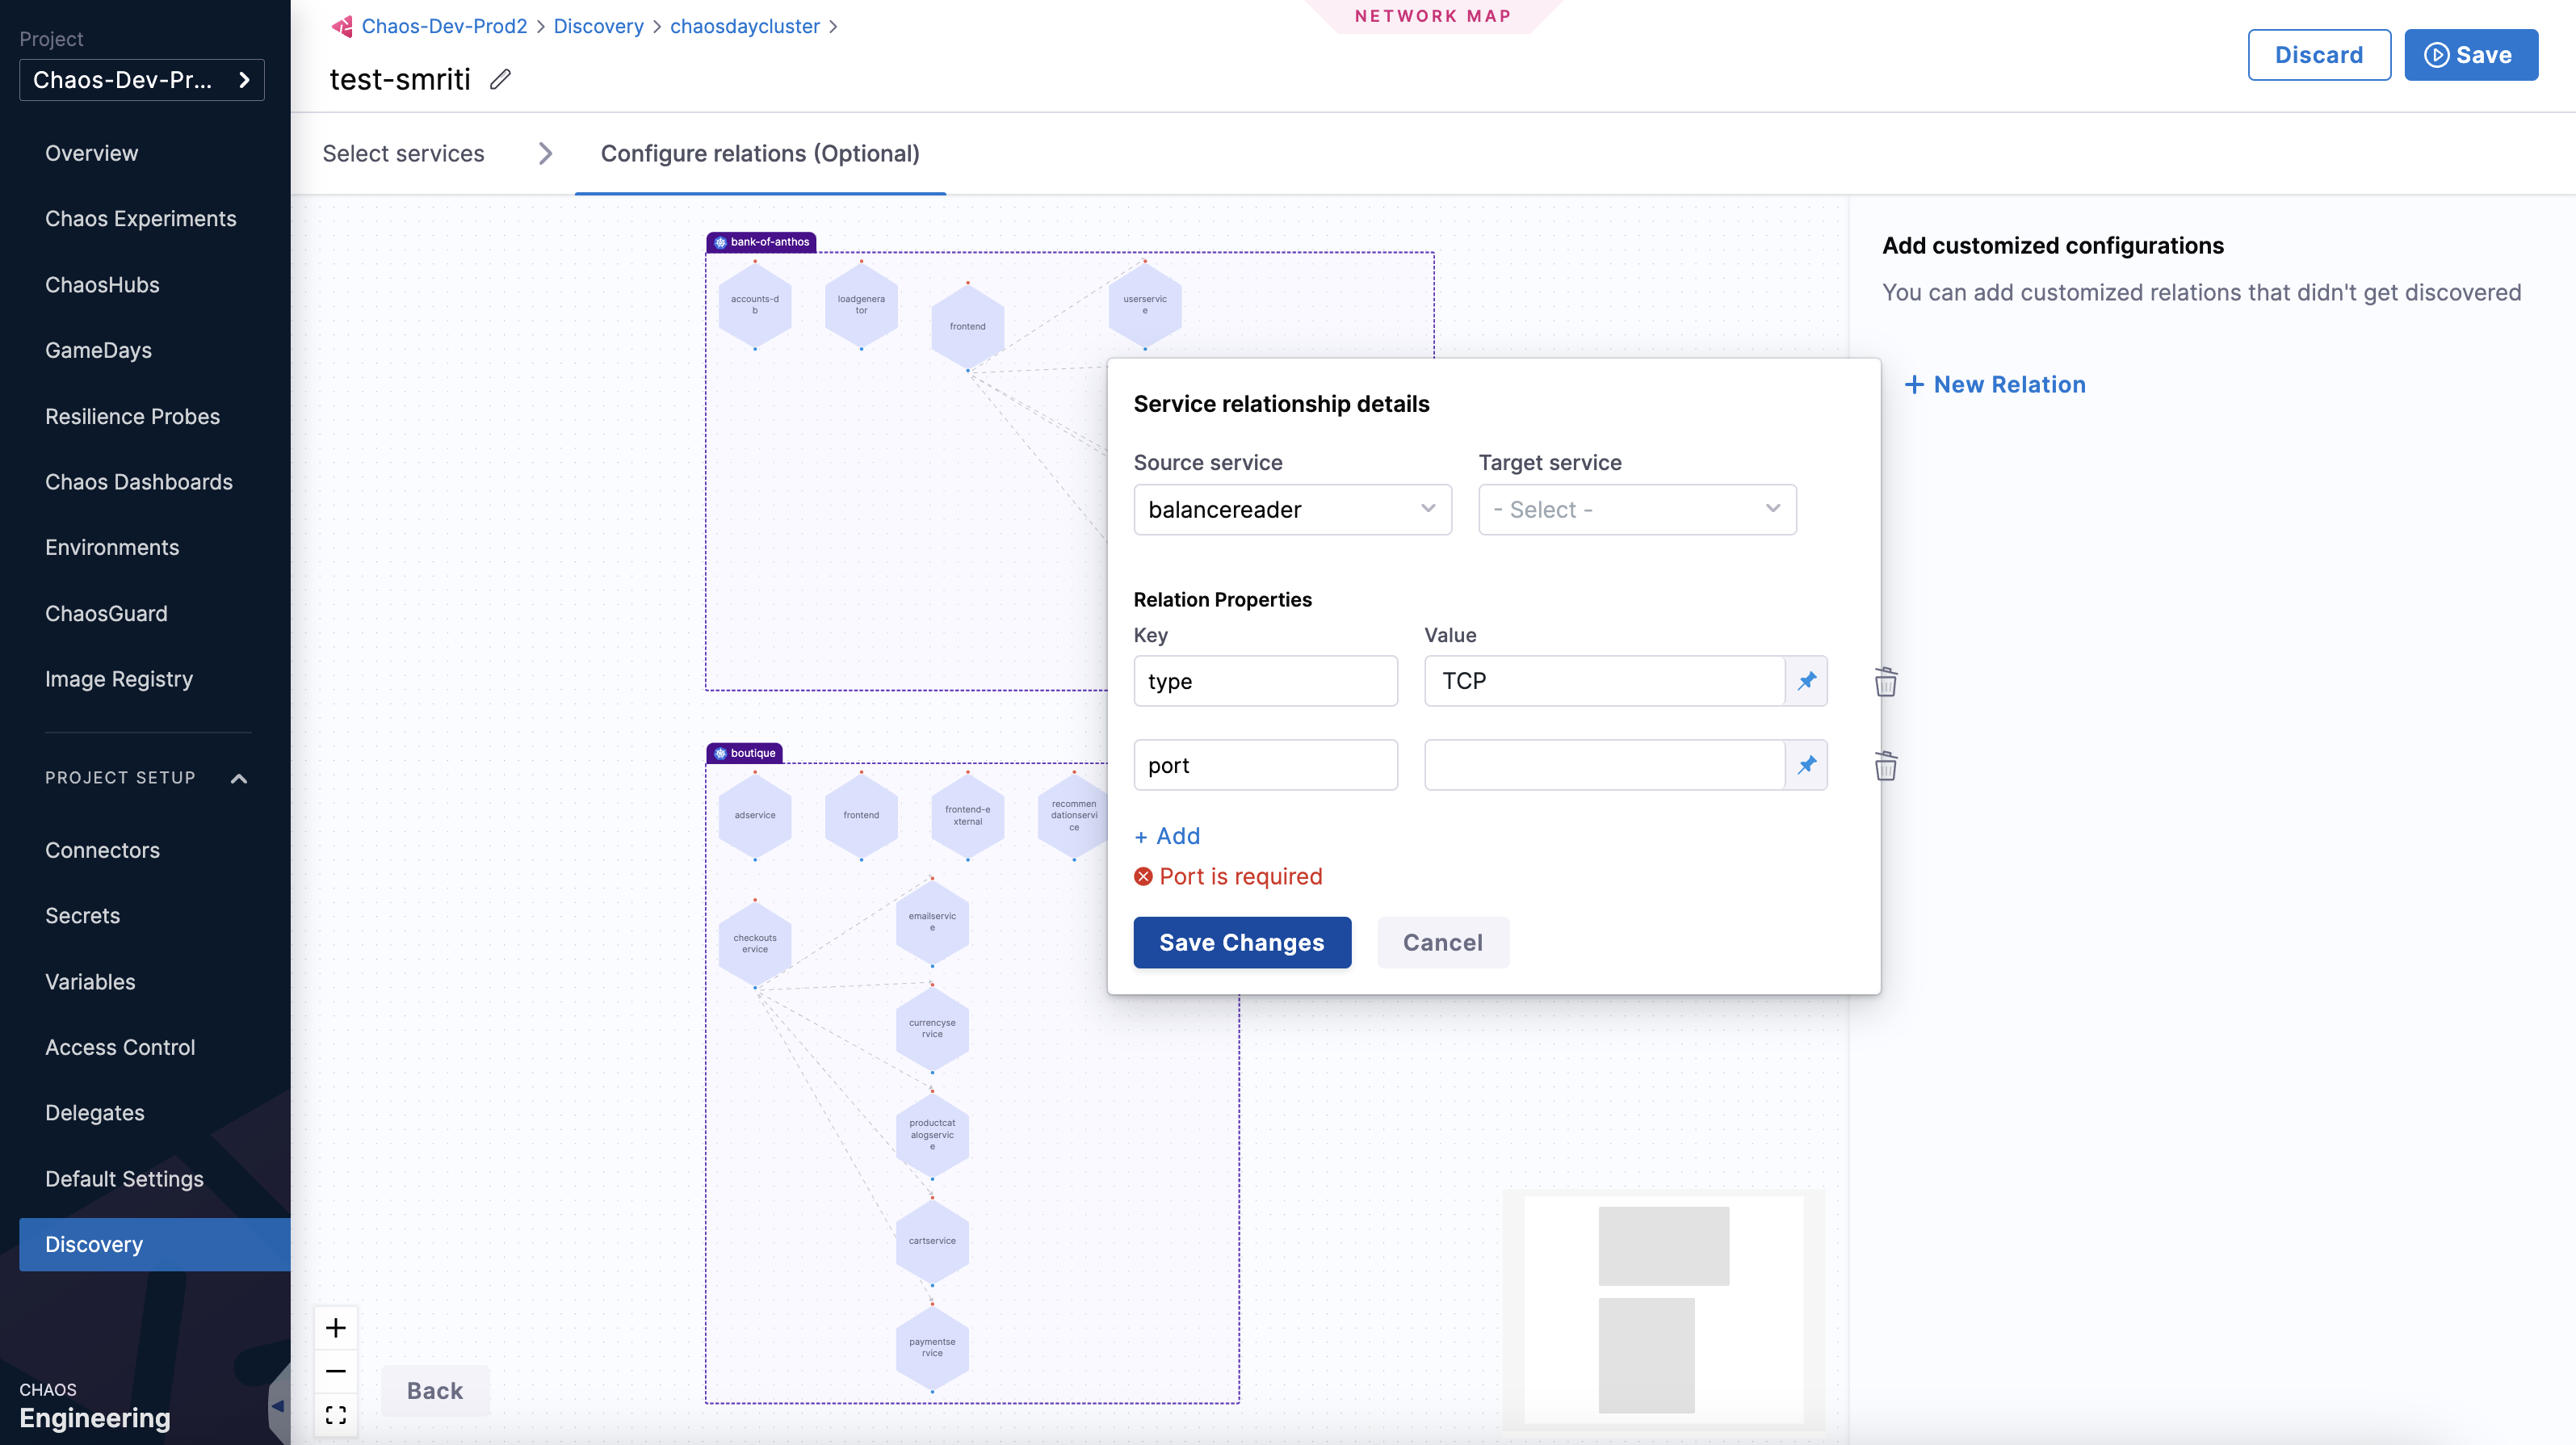This screenshot has height=1445, width=2576.
Task: Delete the type property row
Action: click(1885, 682)
